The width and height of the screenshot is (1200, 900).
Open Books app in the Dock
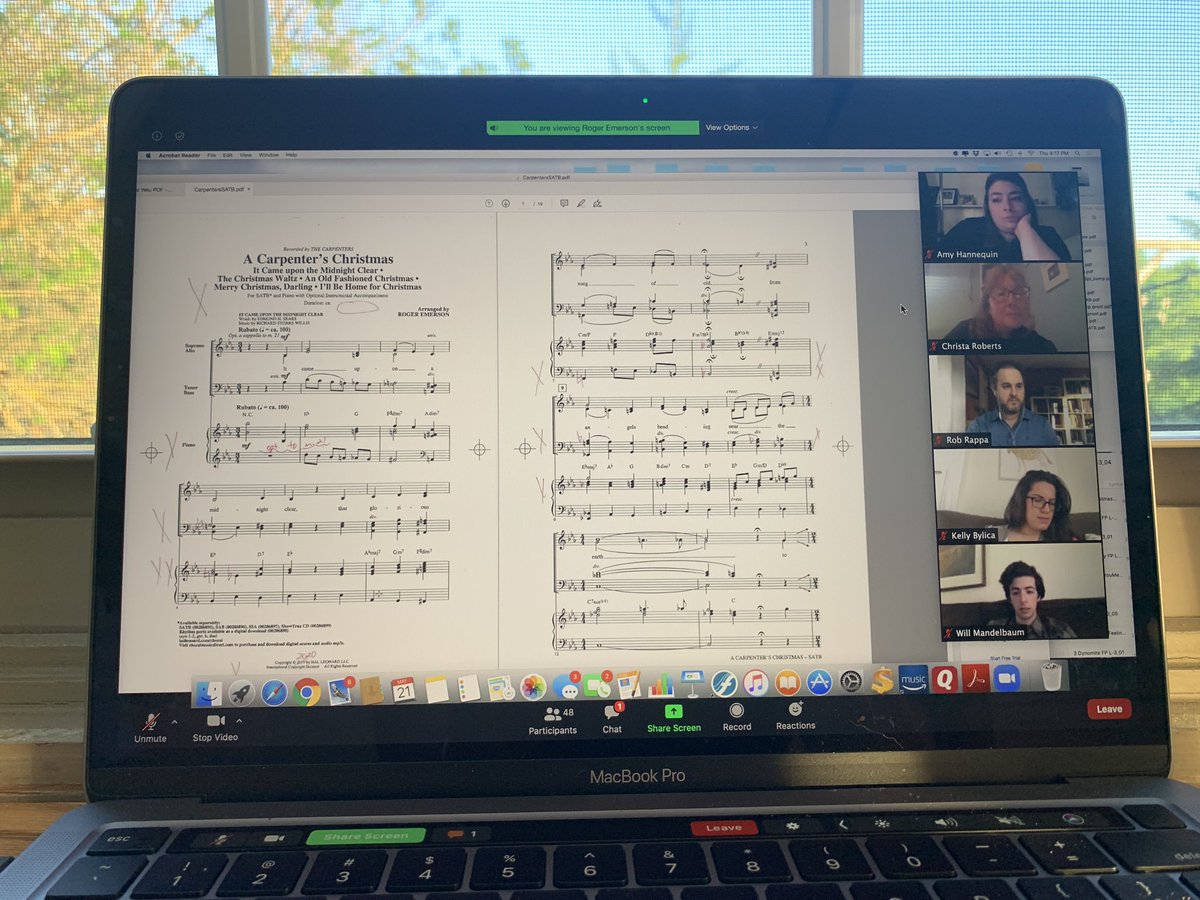[x=787, y=682]
